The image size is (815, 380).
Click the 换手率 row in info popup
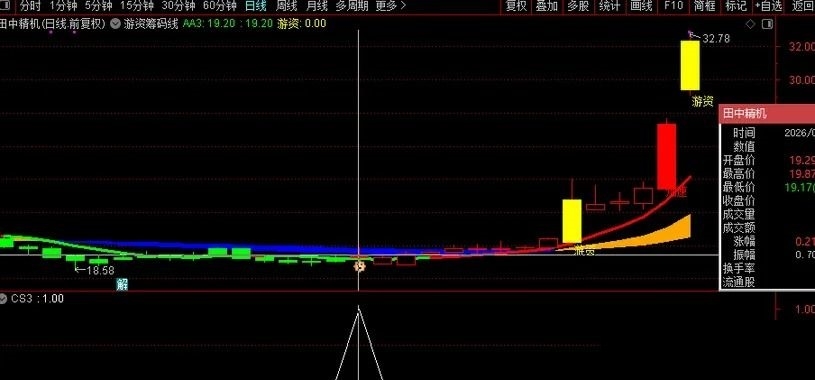[x=767, y=269]
